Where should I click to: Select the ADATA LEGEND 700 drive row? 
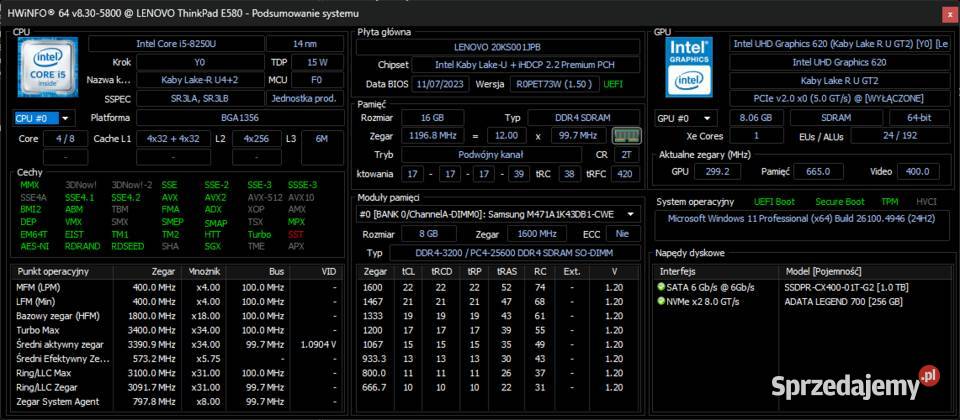coord(803,301)
